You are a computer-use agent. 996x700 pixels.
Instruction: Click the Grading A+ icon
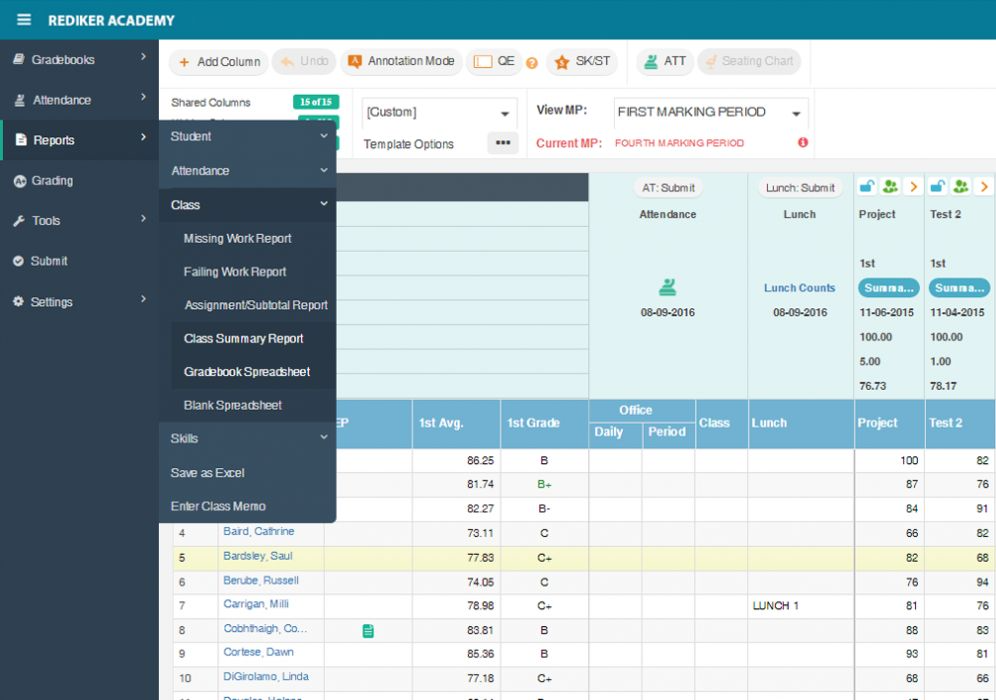coord(20,180)
